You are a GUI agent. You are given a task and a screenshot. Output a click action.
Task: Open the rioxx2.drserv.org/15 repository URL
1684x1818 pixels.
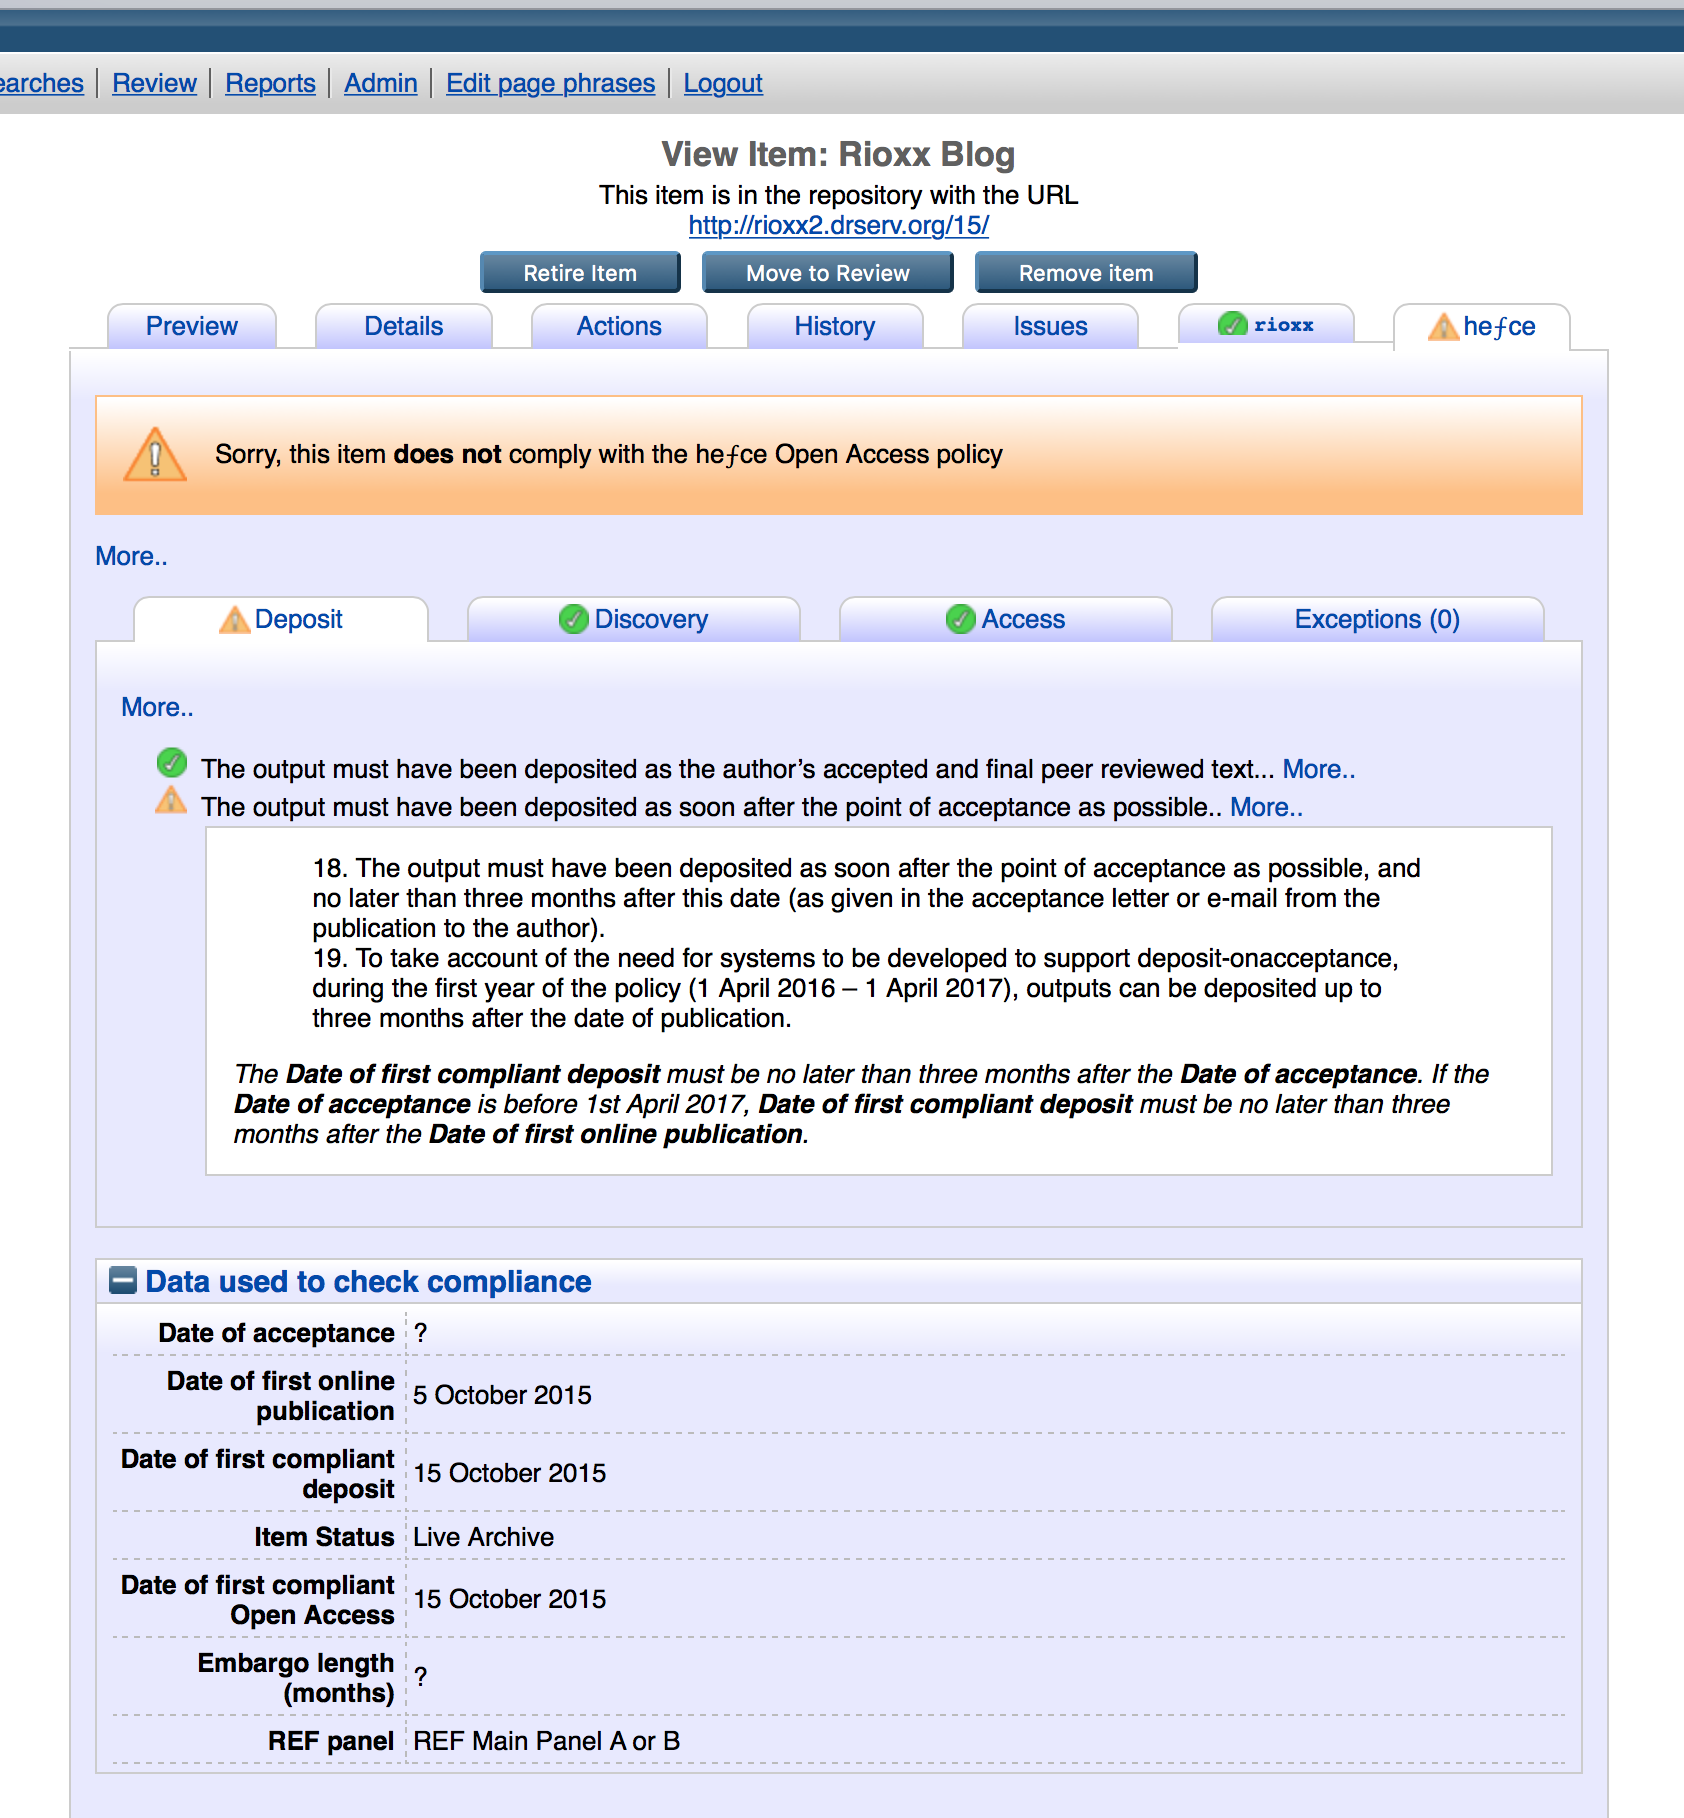point(838,225)
